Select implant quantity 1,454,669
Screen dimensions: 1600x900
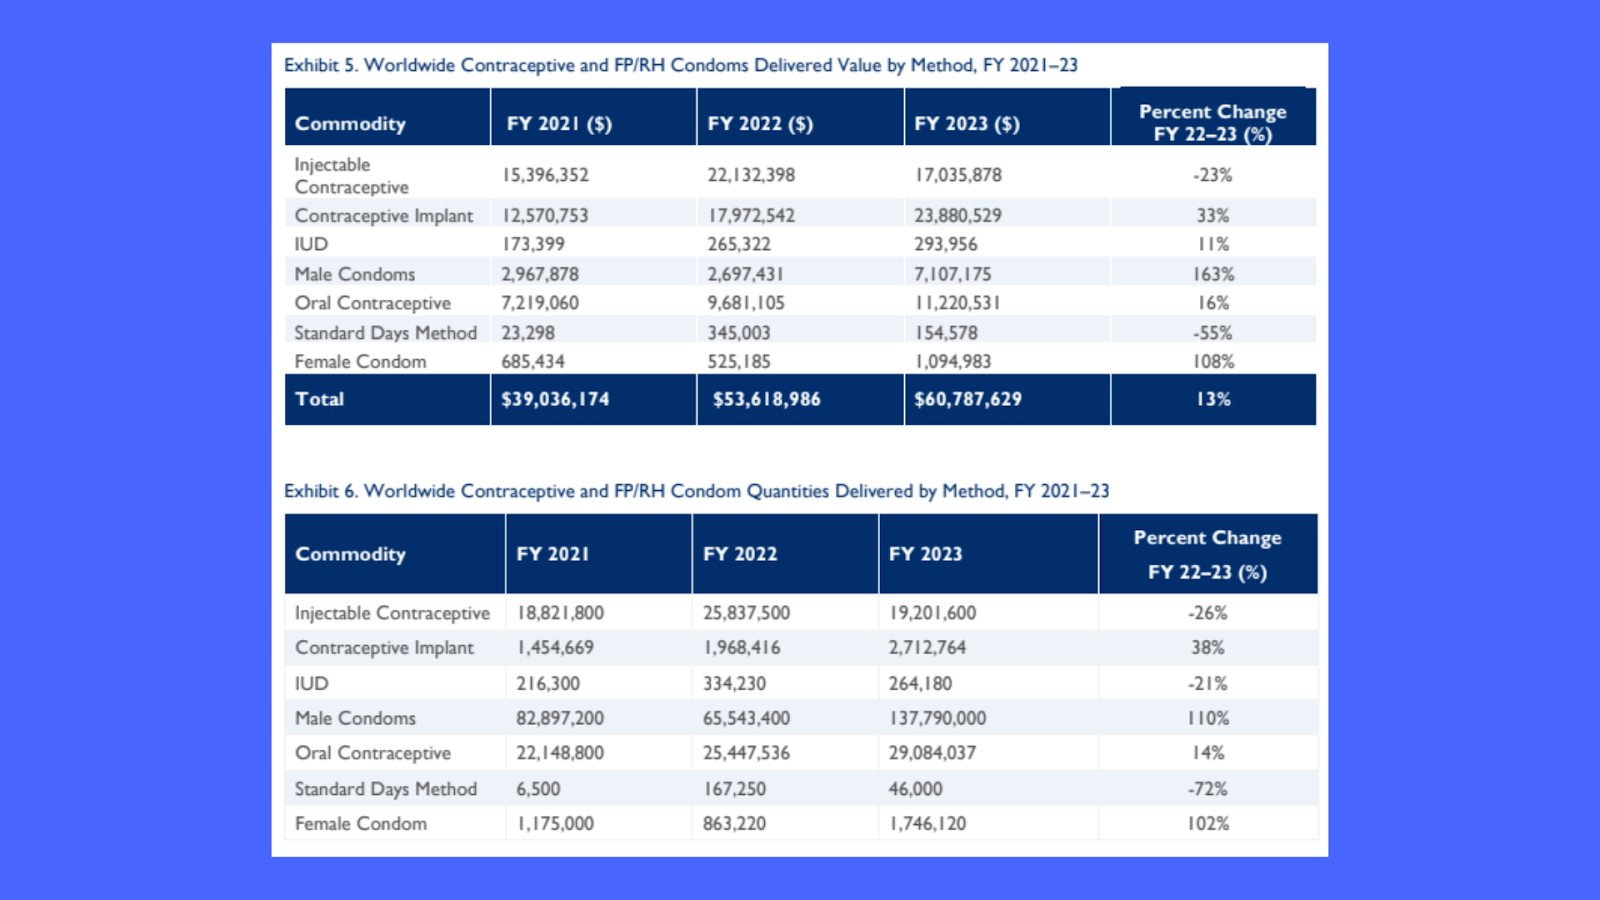[555, 648]
